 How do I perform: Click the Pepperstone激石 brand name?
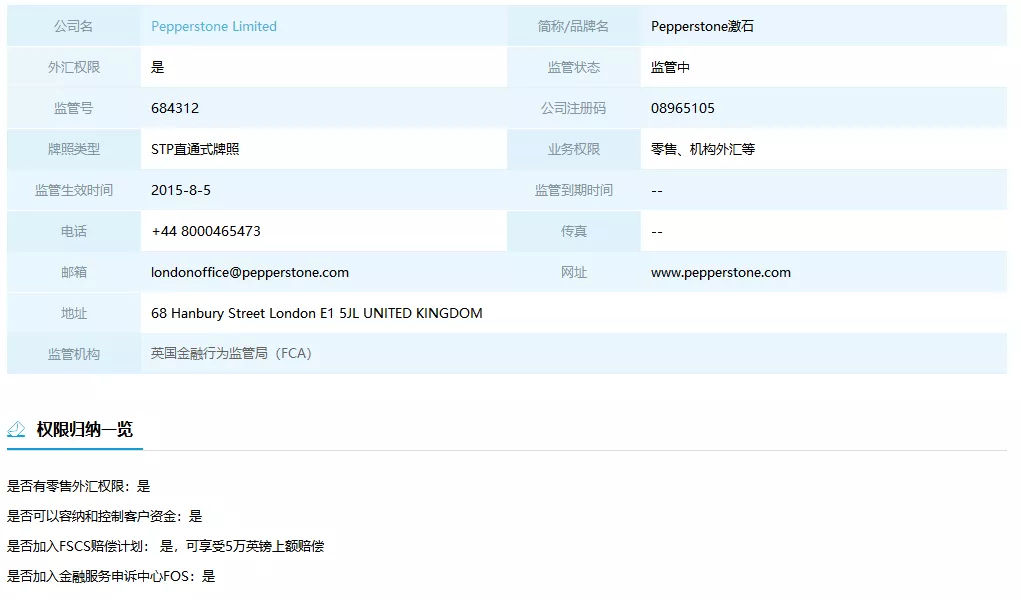[702, 26]
